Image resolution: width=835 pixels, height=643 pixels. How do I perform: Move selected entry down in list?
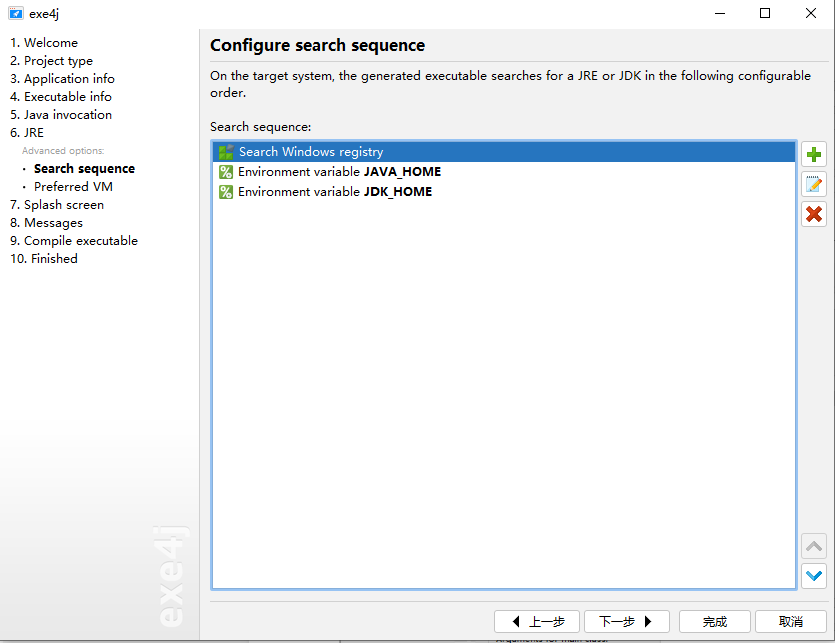pos(813,576)
